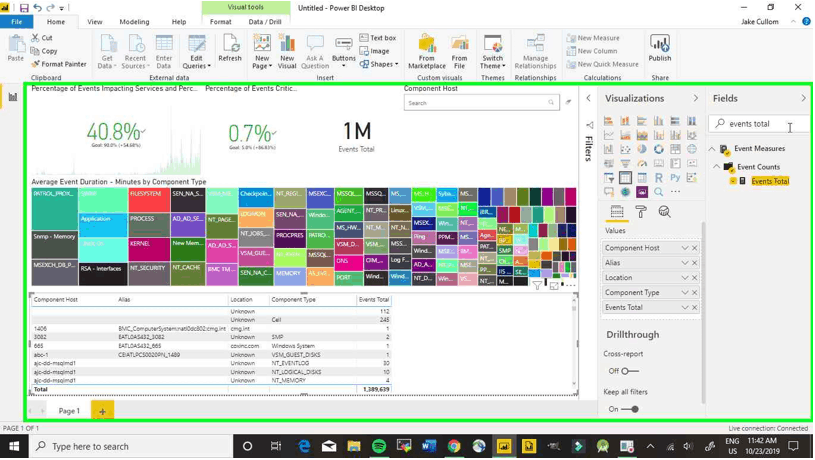Remove Component Host from Values

click(694, 248)
